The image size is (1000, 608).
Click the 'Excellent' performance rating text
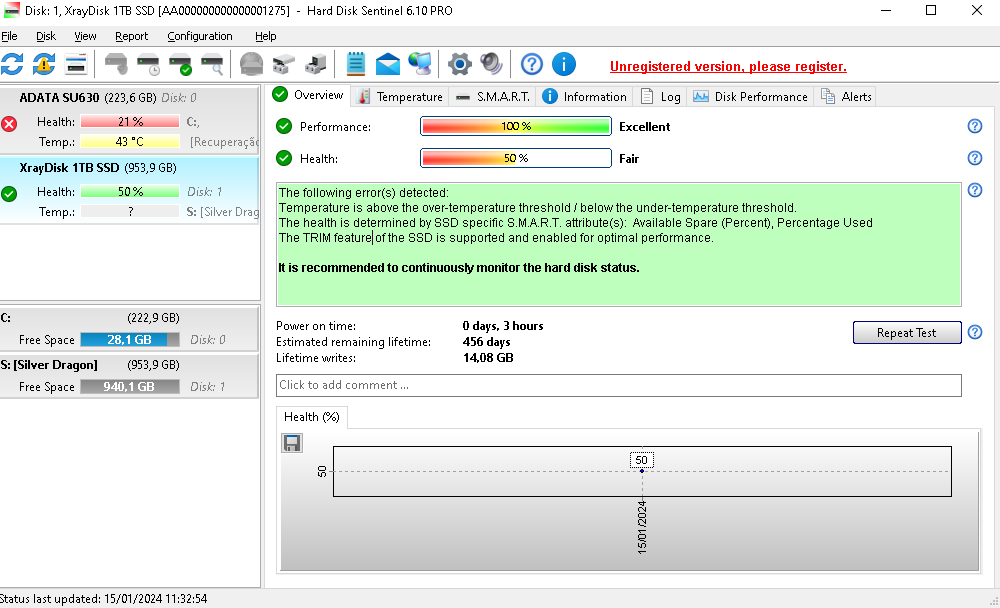tap(645, 126)
